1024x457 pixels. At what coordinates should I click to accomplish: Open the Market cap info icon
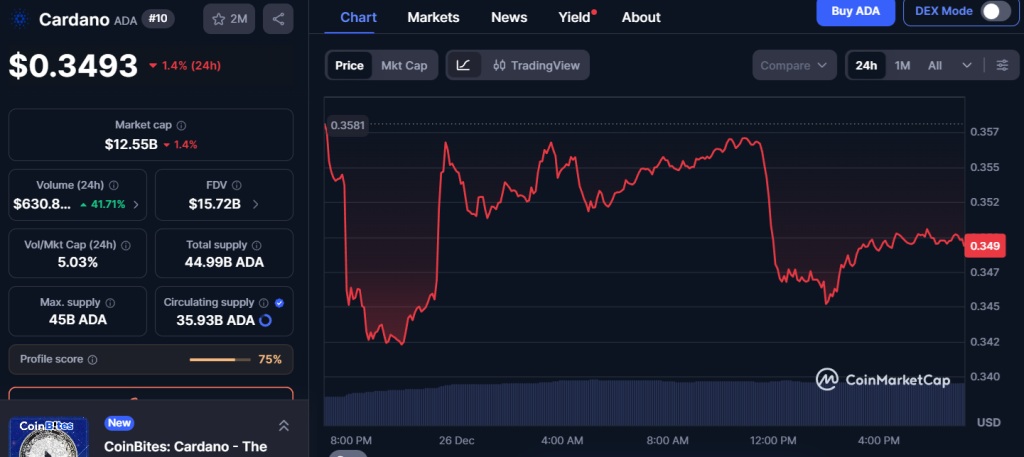(x=182, y=125)
